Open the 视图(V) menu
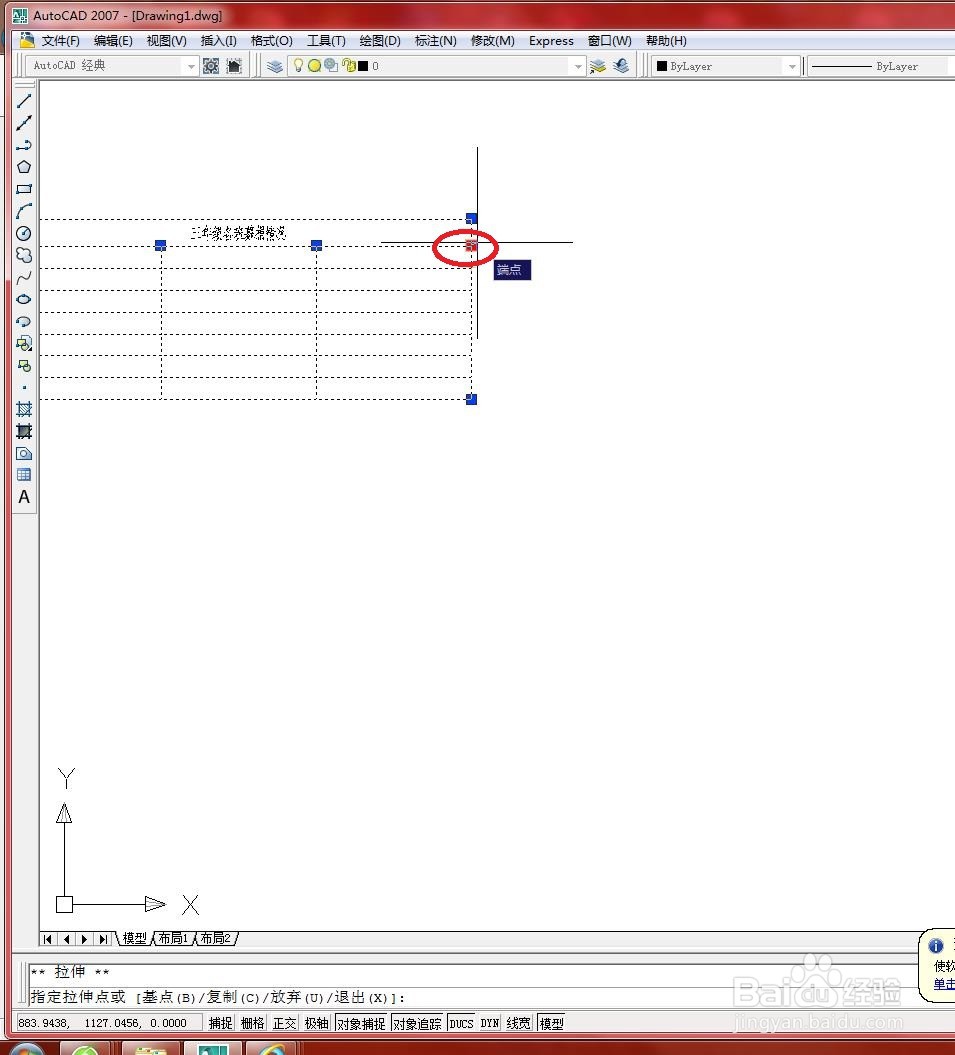955x1055 pixels. (x=166, y=40)
